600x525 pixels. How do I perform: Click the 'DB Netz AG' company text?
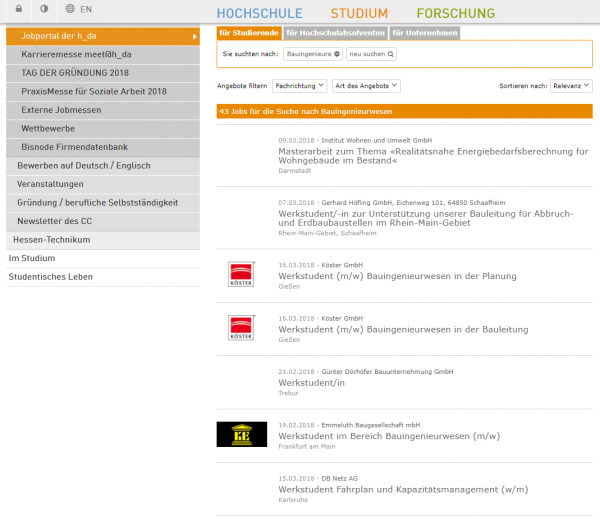(339, 479)
